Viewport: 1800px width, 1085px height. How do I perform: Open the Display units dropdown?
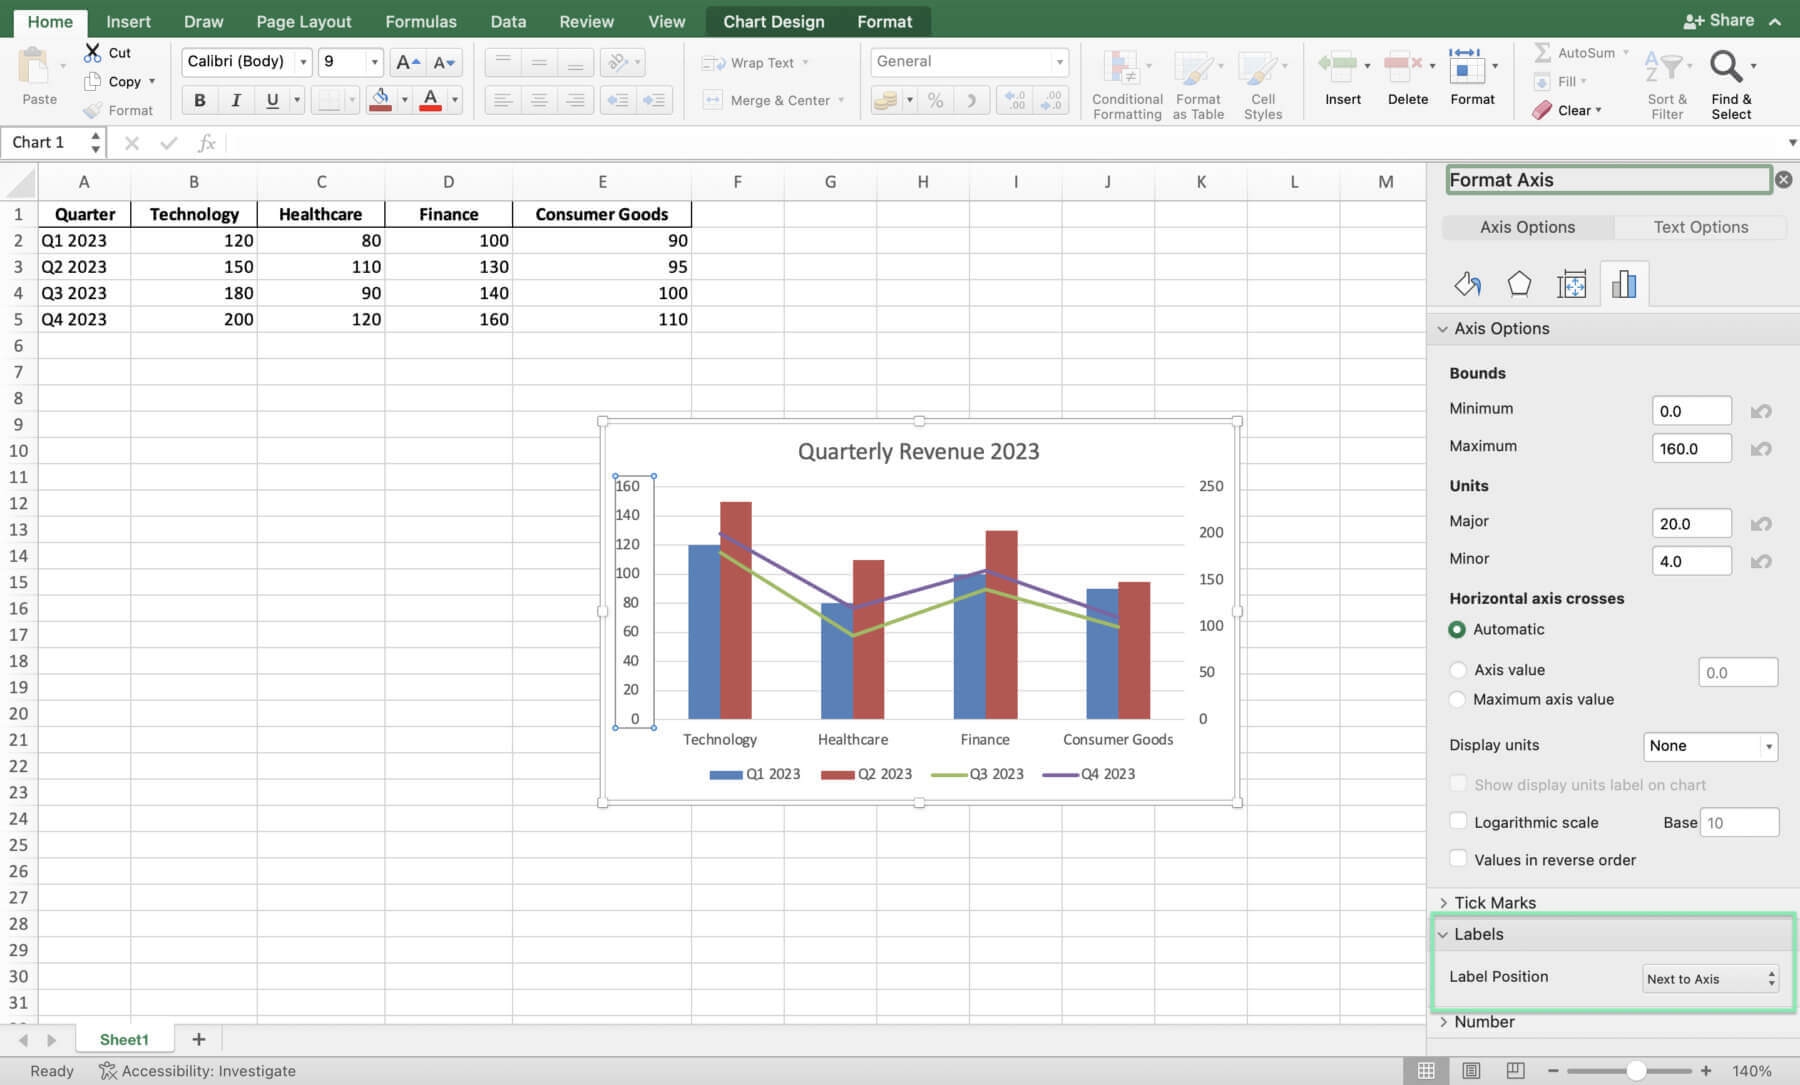[x=1710, y=746]
